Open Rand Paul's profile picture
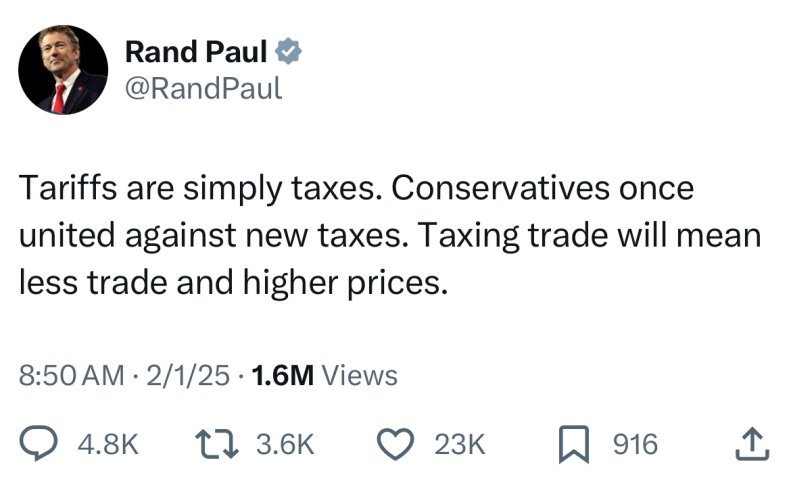This screenshot has width=791, height=500. tap(63, 70)
